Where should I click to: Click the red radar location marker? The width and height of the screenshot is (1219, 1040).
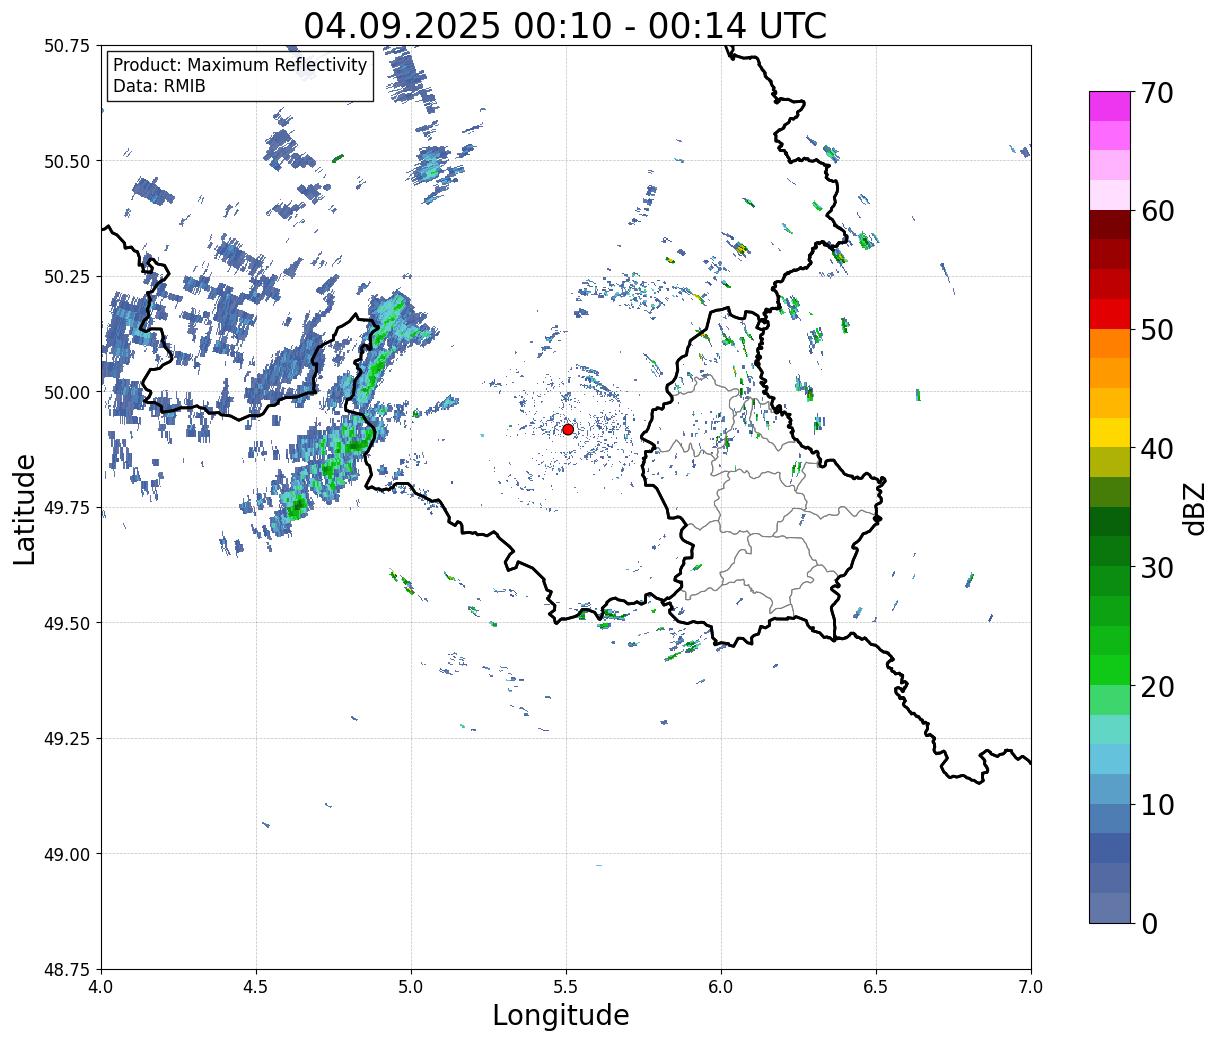coord(567,429)
